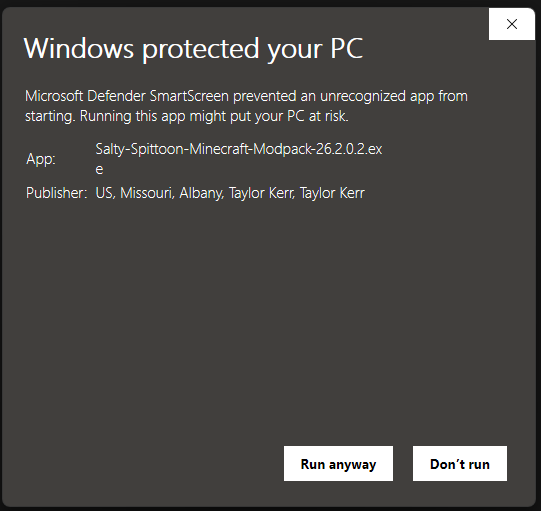Image resolution: width=541 pixels, height=511 pixels.
Task: Click 'PC' at the end of the heading
Action: (347, 48)
